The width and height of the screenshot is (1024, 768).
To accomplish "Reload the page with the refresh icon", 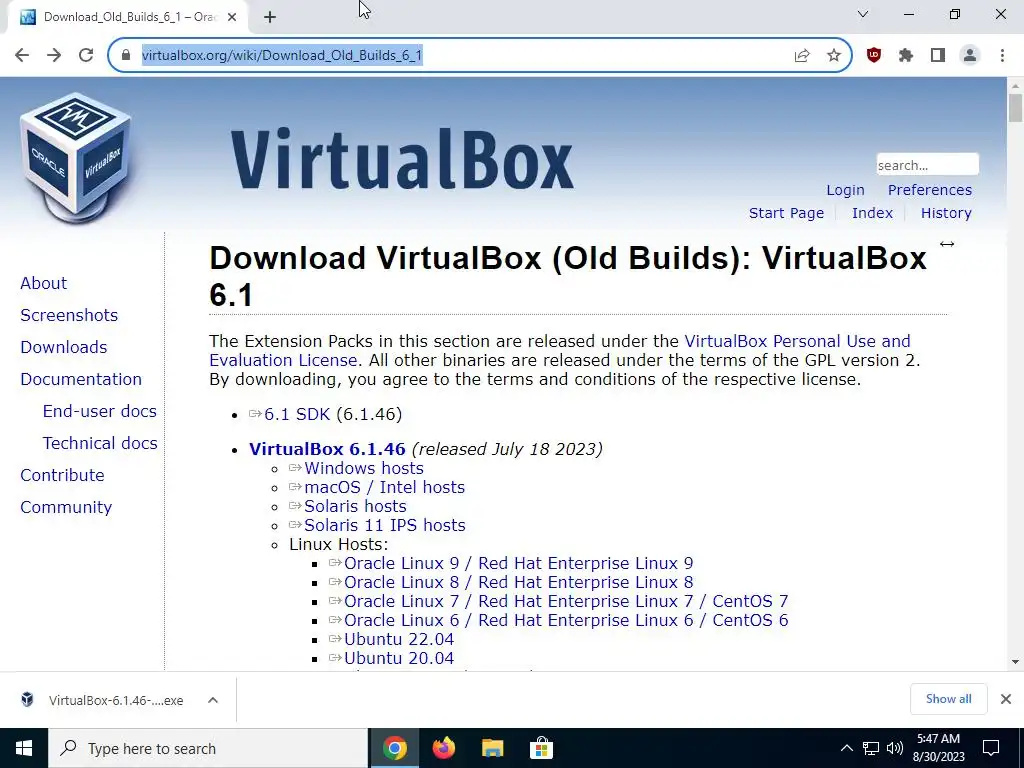I will [86, 55].
